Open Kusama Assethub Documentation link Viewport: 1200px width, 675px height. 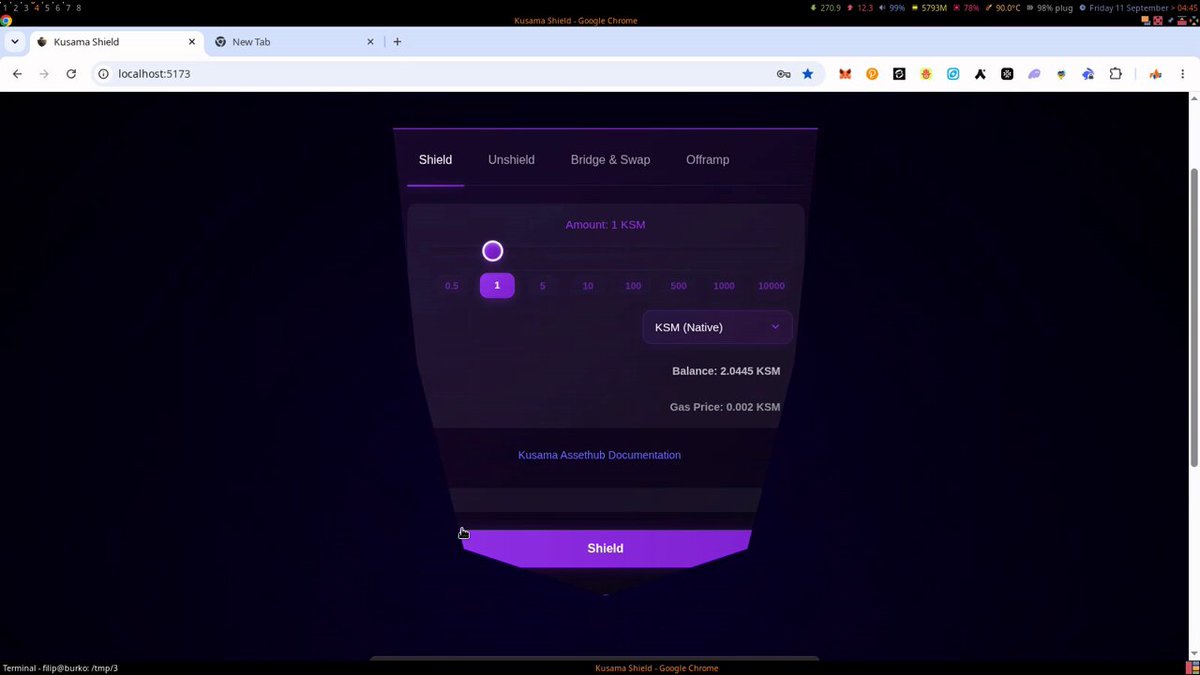coord(599,455)
